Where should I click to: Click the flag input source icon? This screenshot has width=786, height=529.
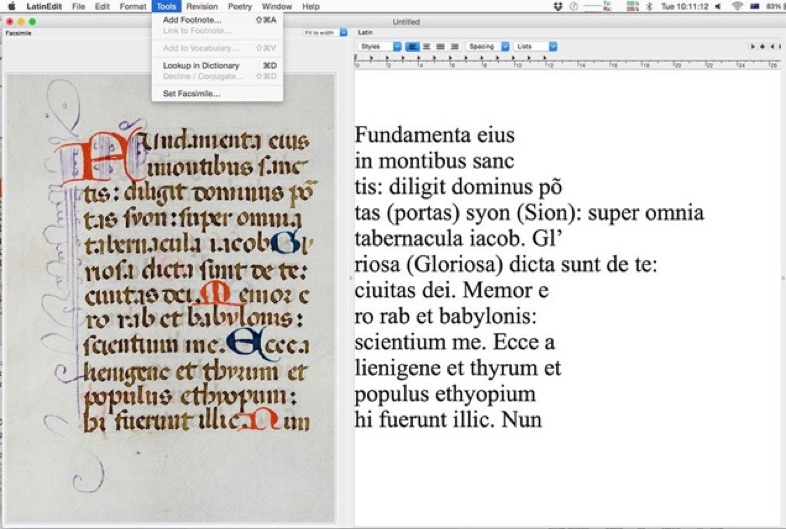754,7
